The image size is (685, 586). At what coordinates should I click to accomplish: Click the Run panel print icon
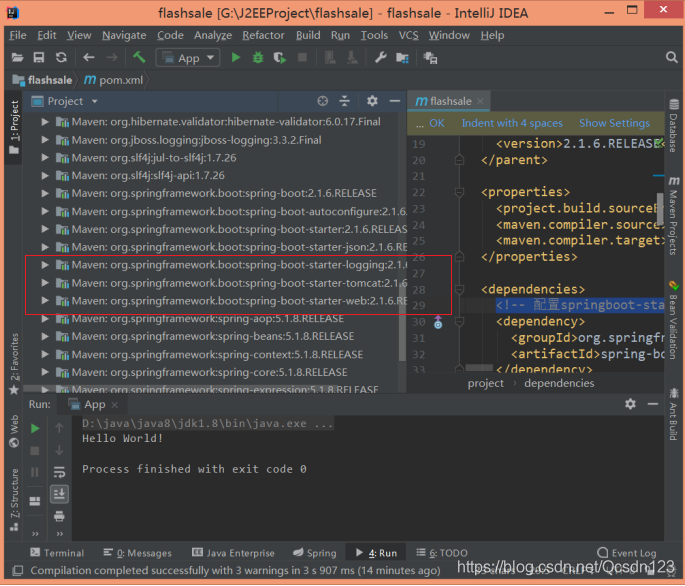[x=59, y=516]
